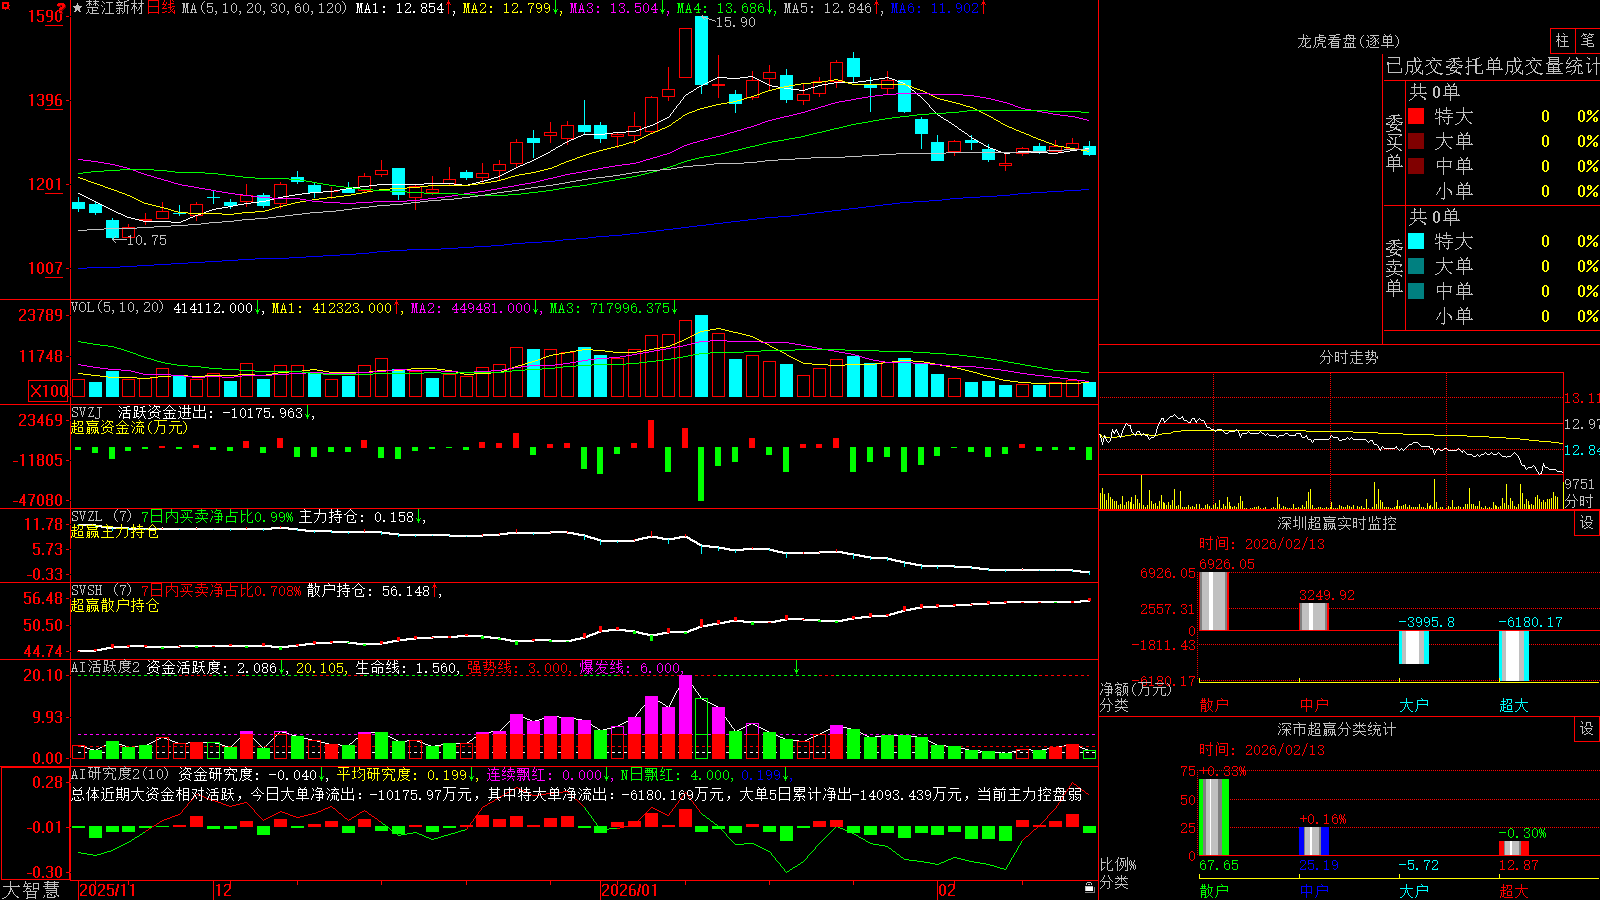This screenshot has width=1600, height=900.
Task: Click the 委买单 vertical label
Action: pos(1394,142)
